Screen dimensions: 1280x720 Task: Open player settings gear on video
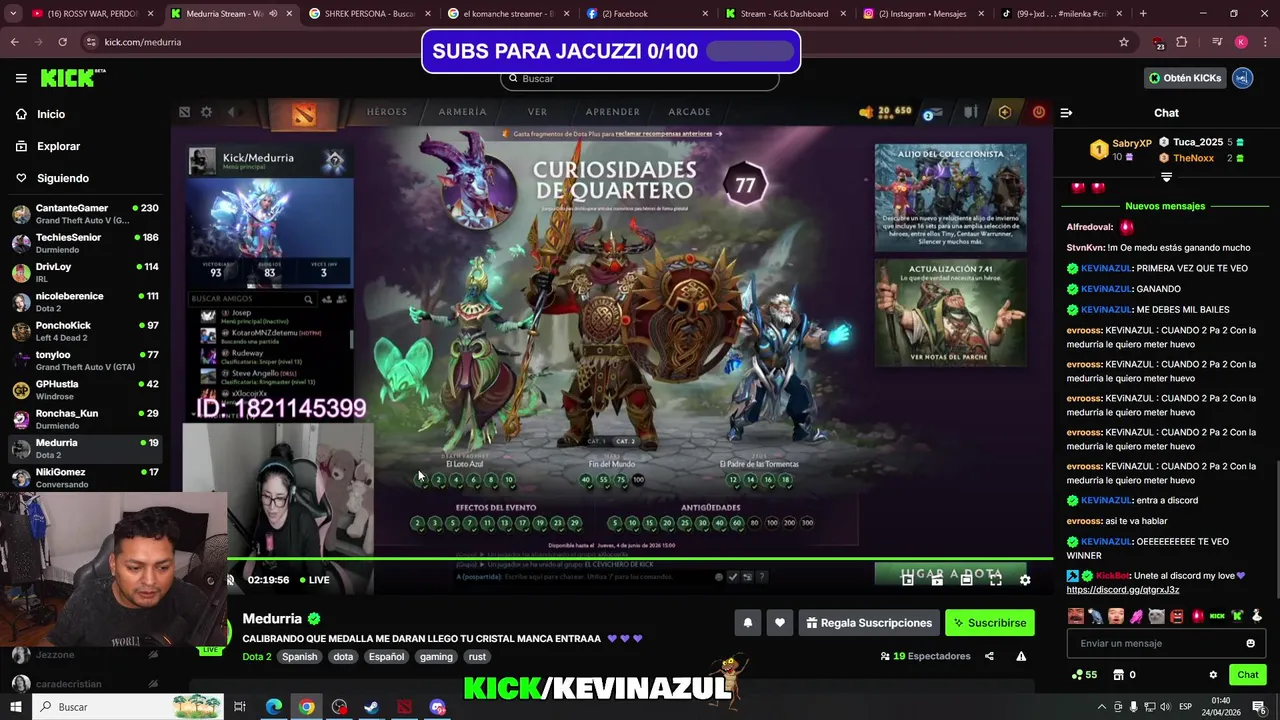[x=1025, y=580]
